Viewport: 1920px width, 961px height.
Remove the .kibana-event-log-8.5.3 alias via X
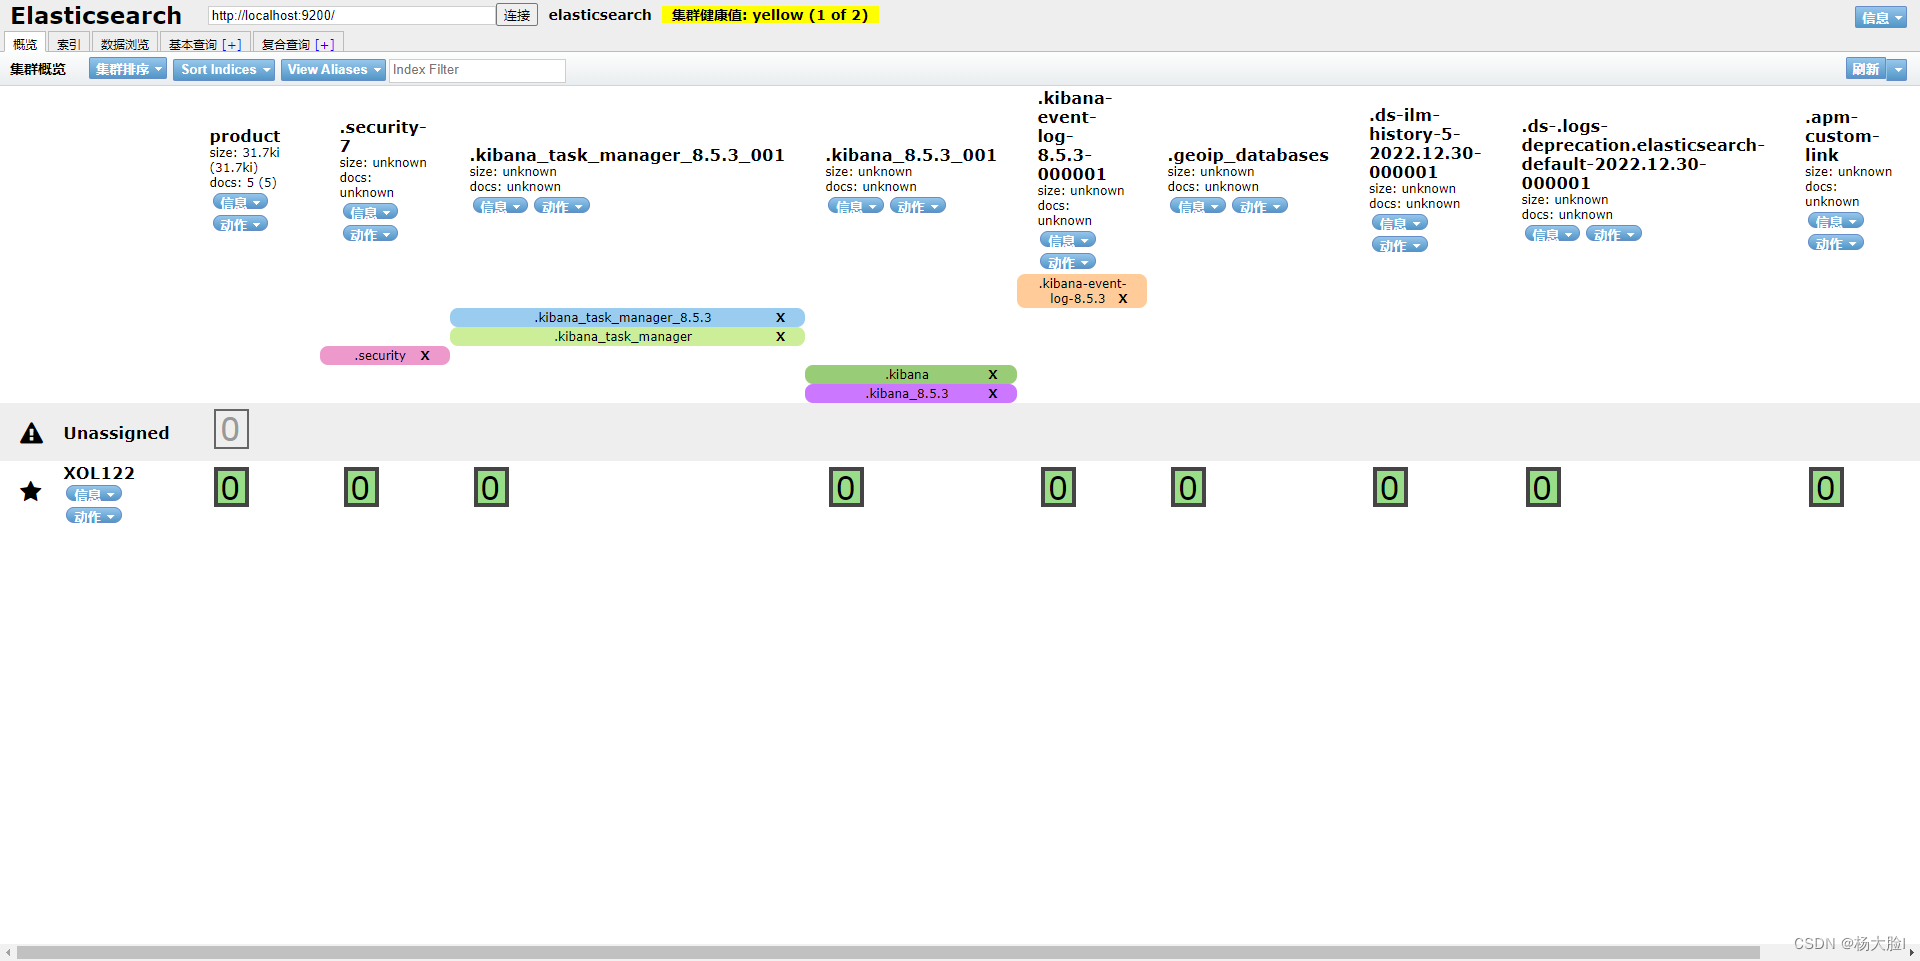(x=1123, y=299)
